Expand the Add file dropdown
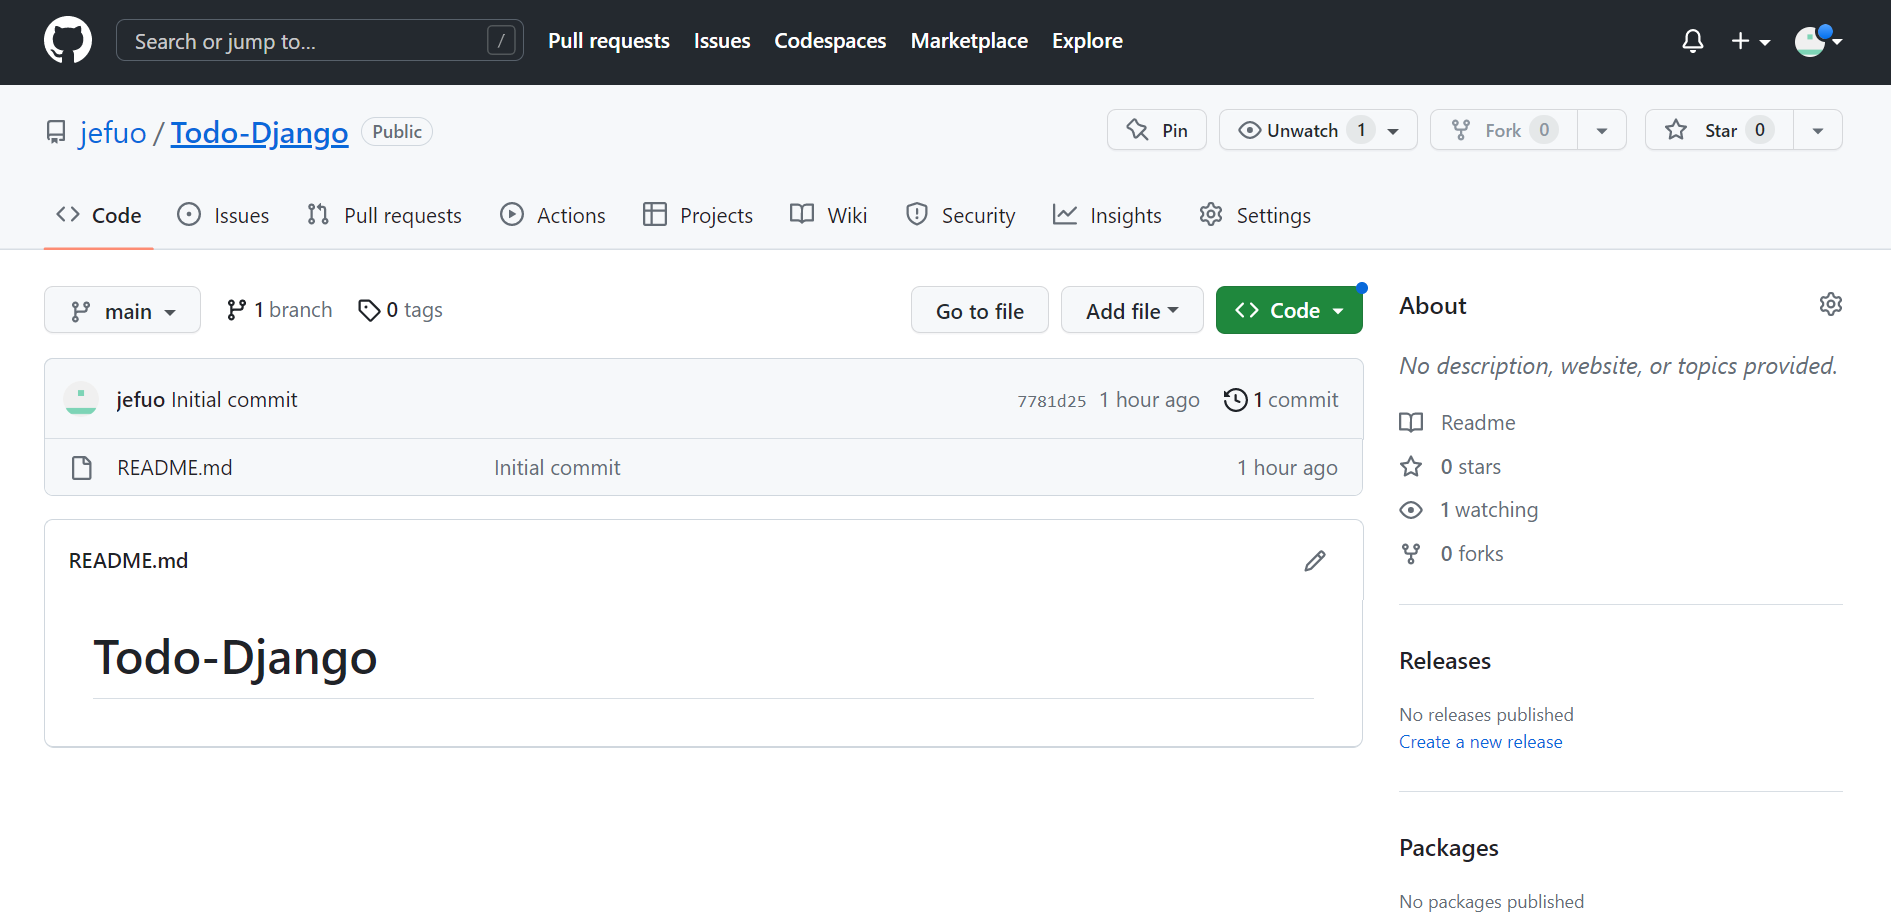This screenshot has width=1891, height=917. 1132,311
